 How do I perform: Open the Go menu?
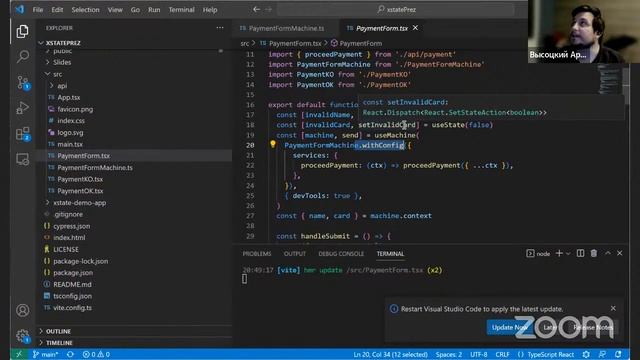pos(135,9)
